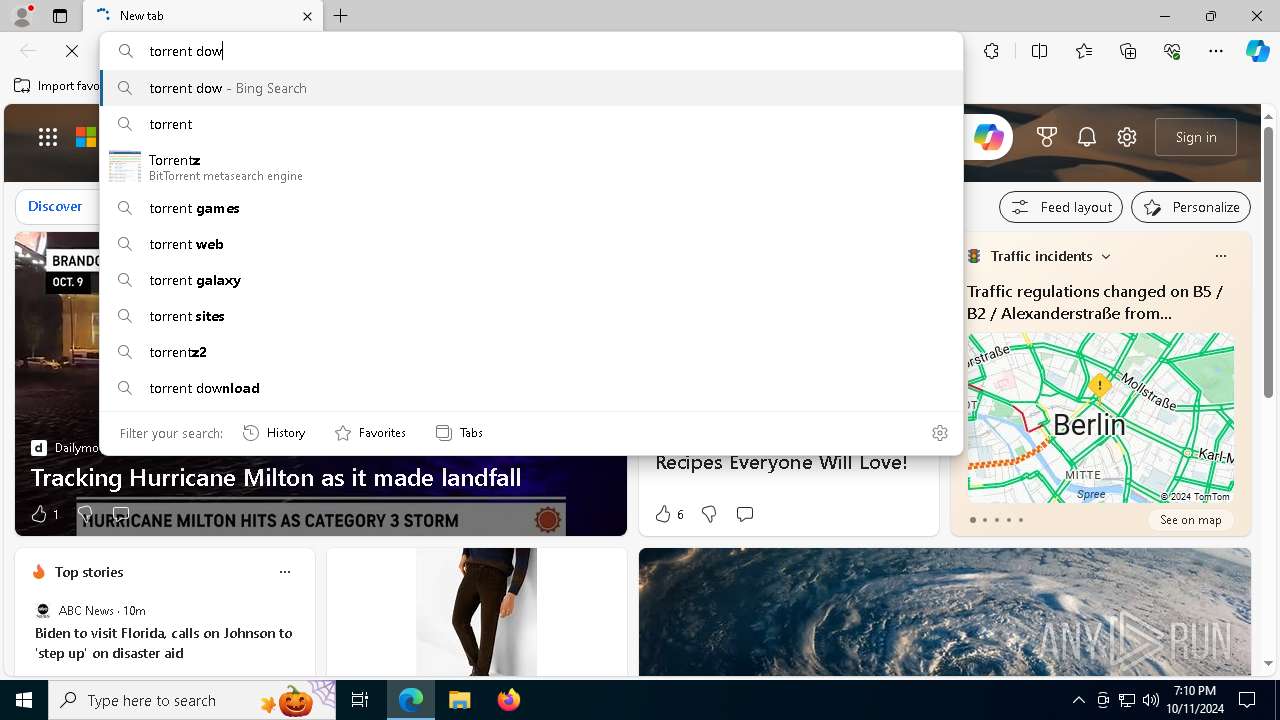Viewport: 1280px width, 720px height.
Task: Dislike the Recipes article
Action: tap(709, 514)
